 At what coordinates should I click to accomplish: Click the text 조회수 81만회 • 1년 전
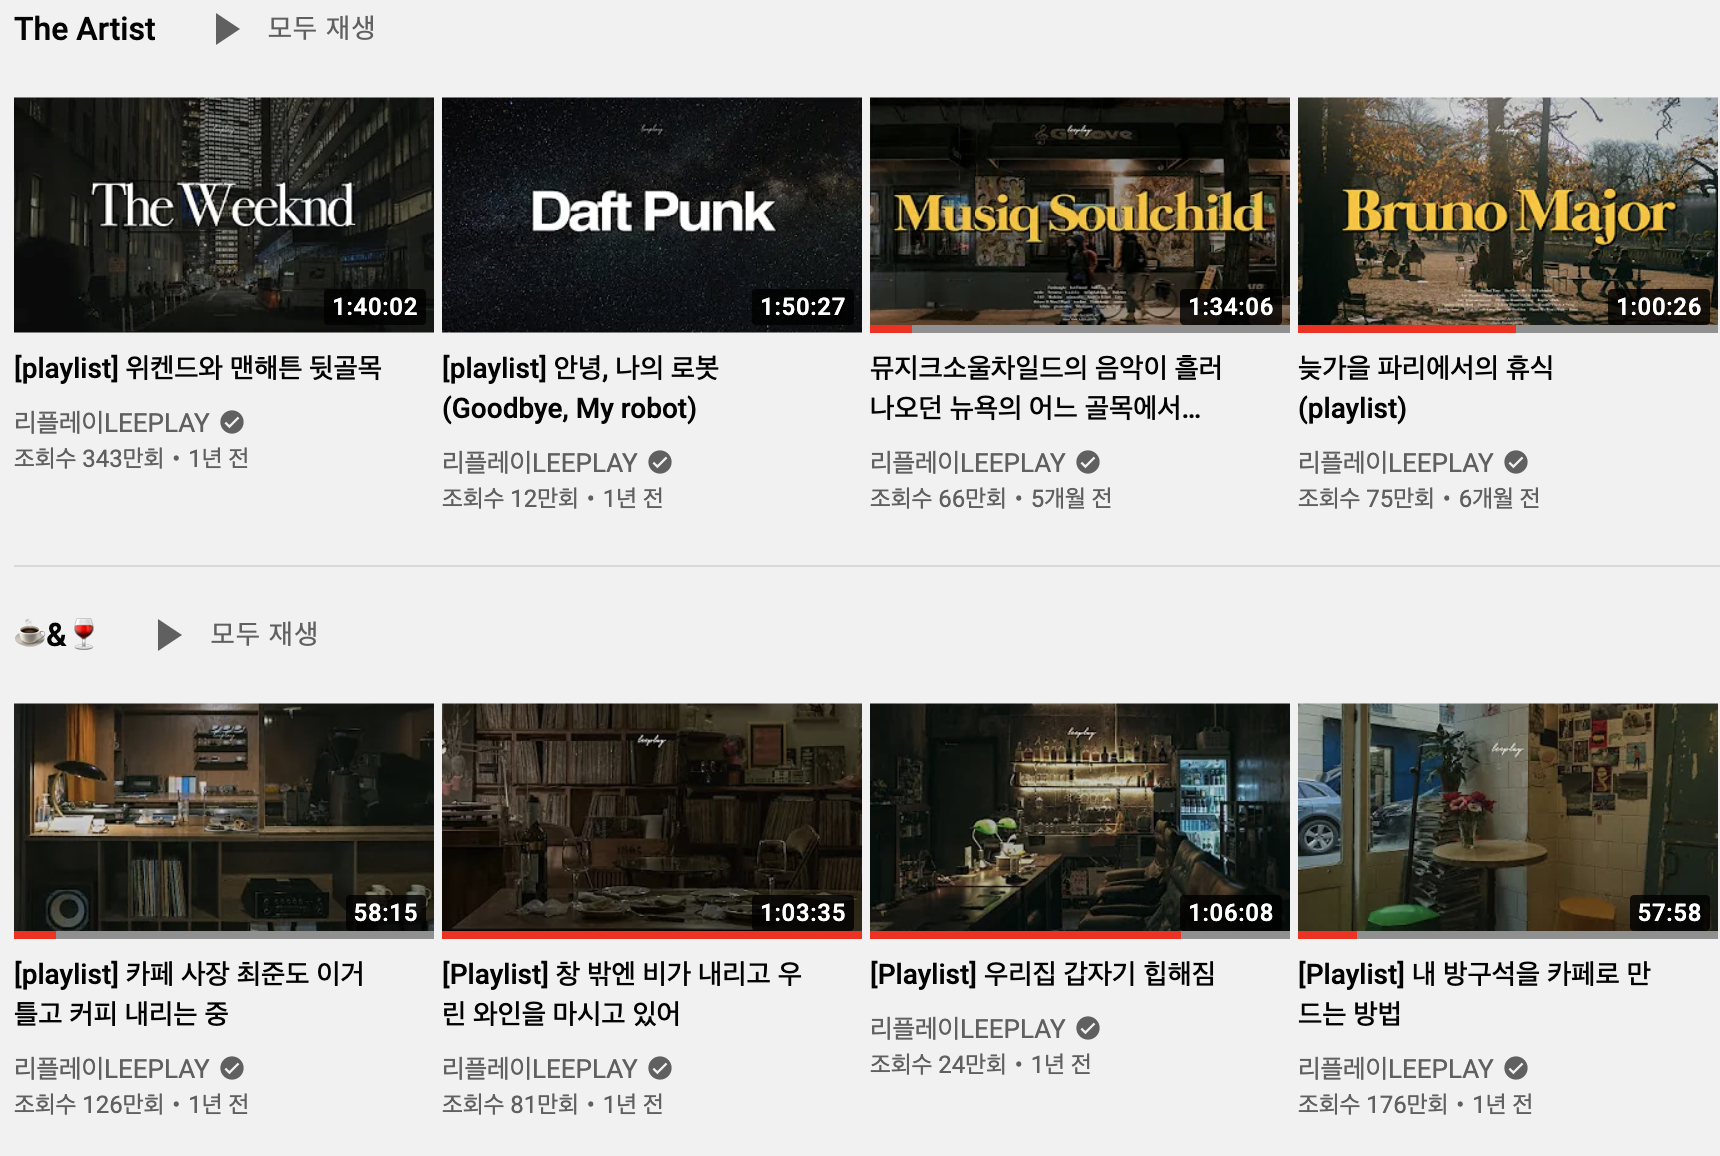[553, 1104]
